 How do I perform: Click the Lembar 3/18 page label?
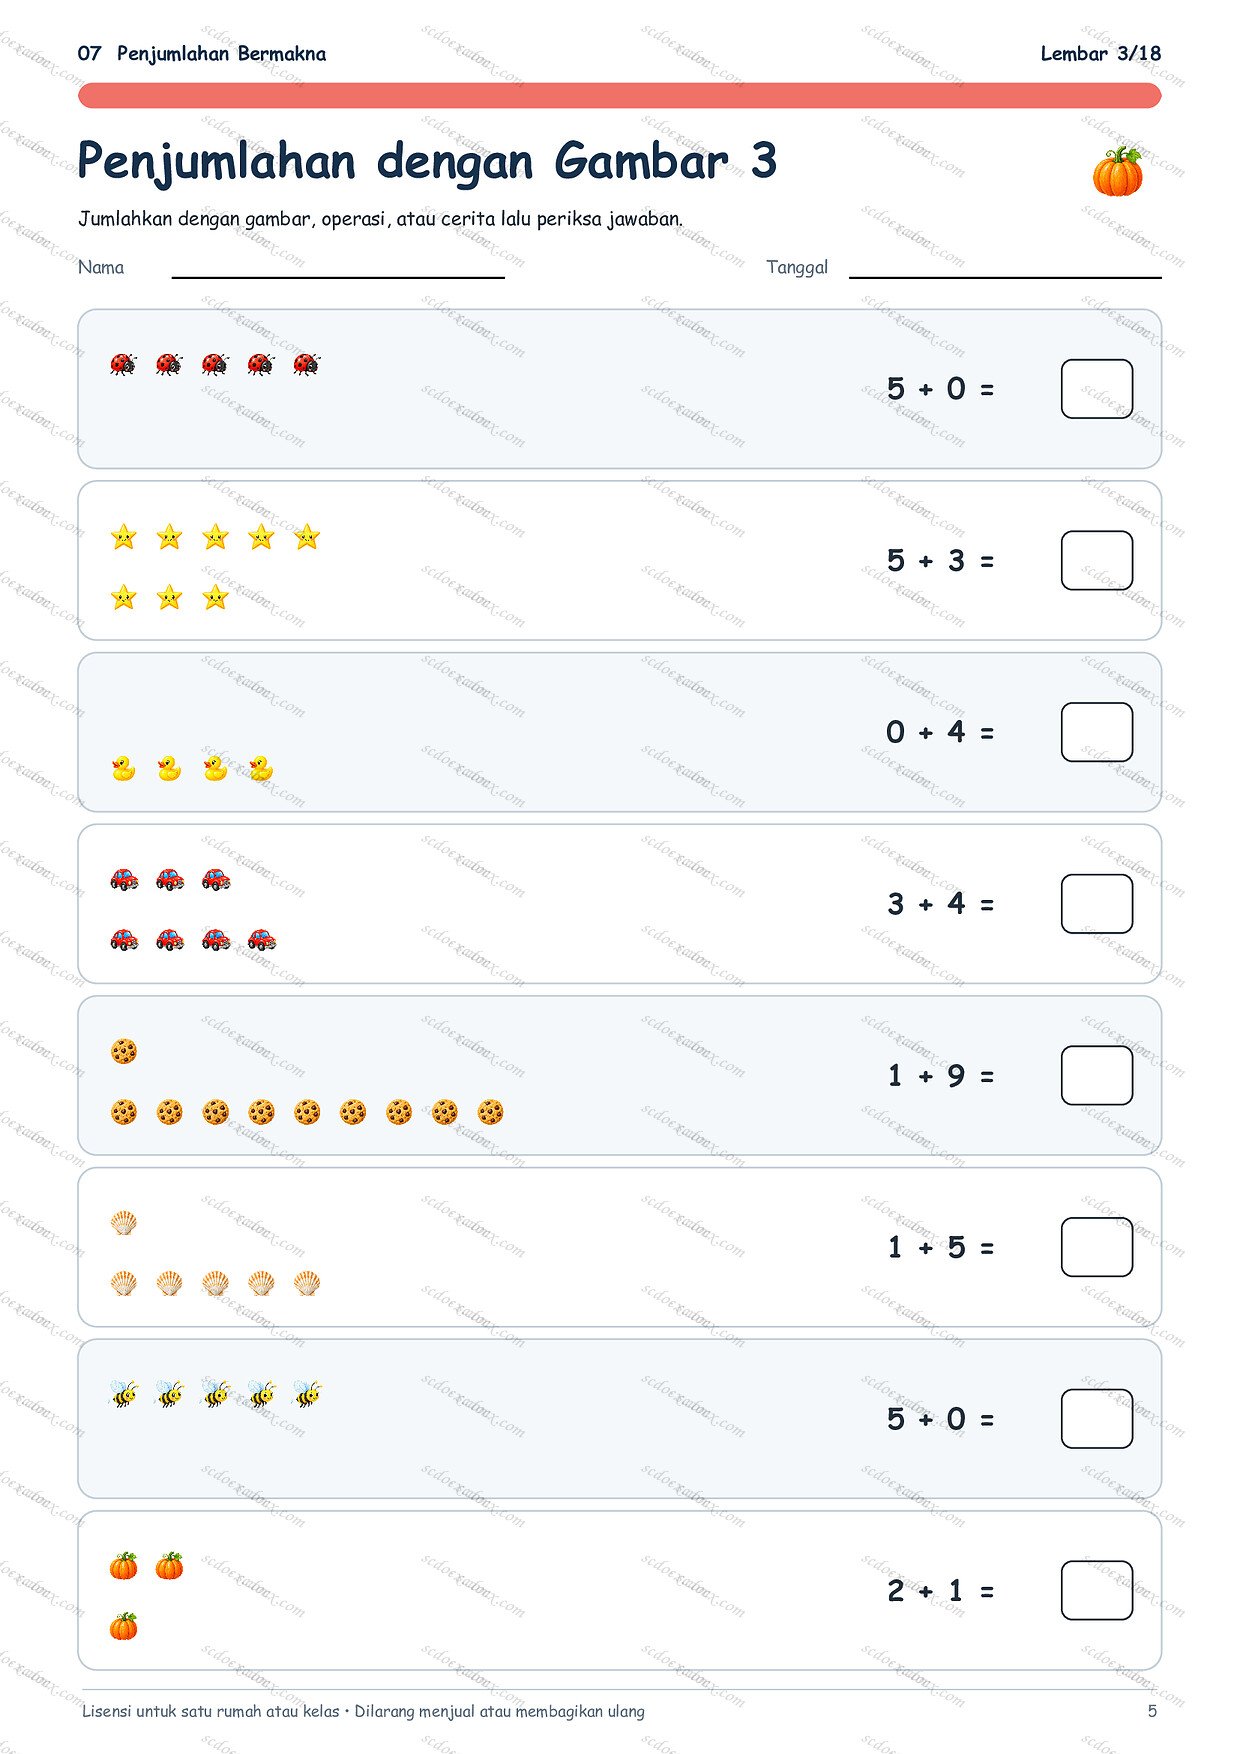pyautogui.click(x=1101, y=54)
